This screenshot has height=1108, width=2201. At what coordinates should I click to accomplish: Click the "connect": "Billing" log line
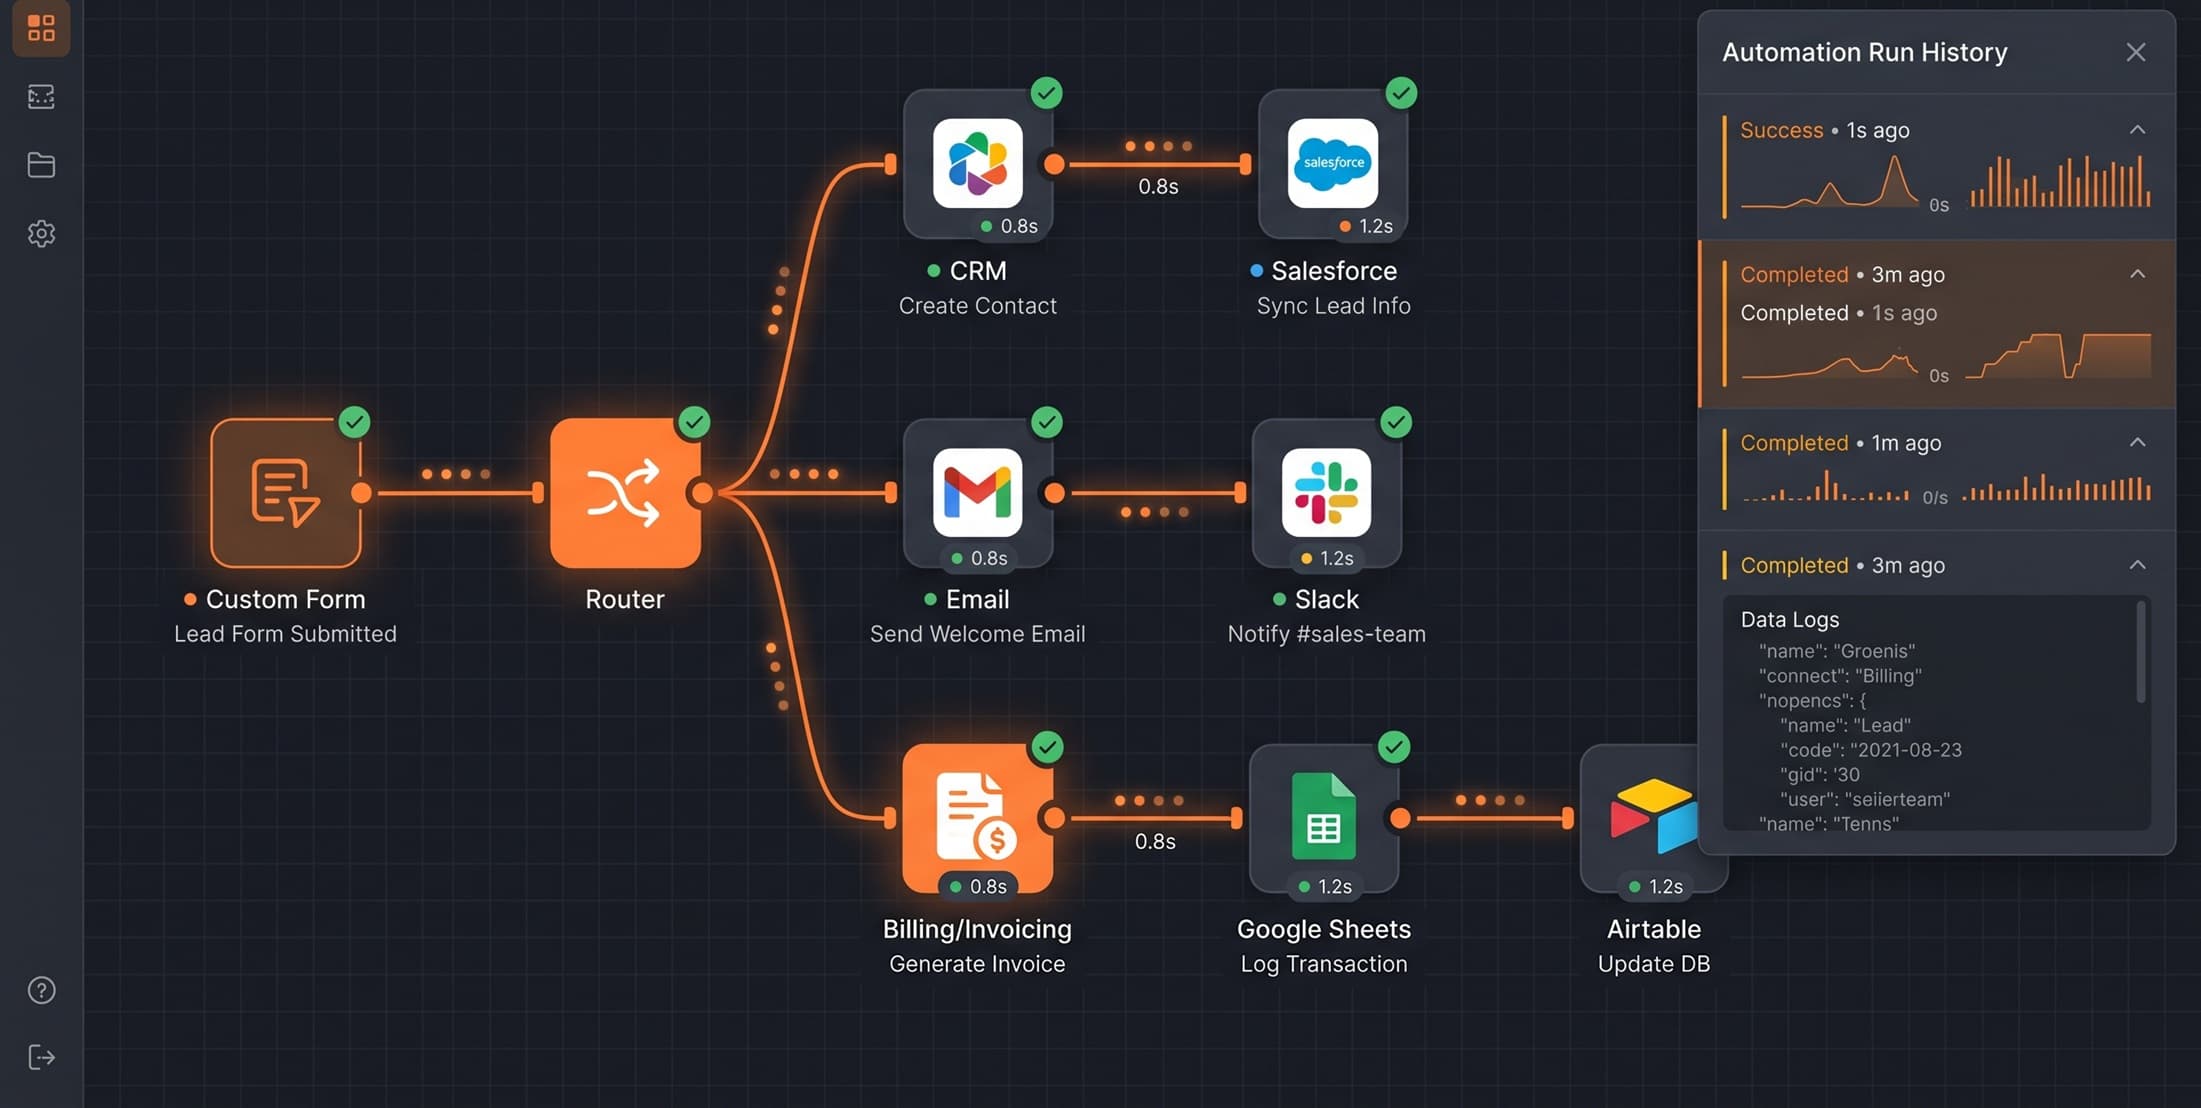1840,676
